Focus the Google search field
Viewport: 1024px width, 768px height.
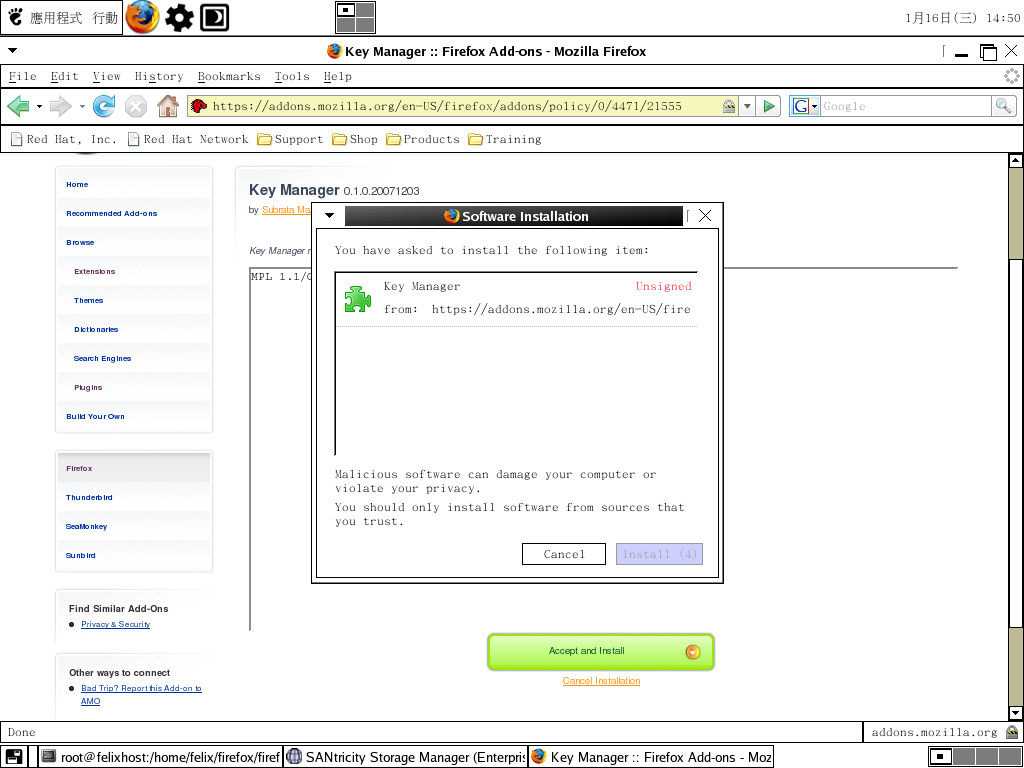[905, 106]
